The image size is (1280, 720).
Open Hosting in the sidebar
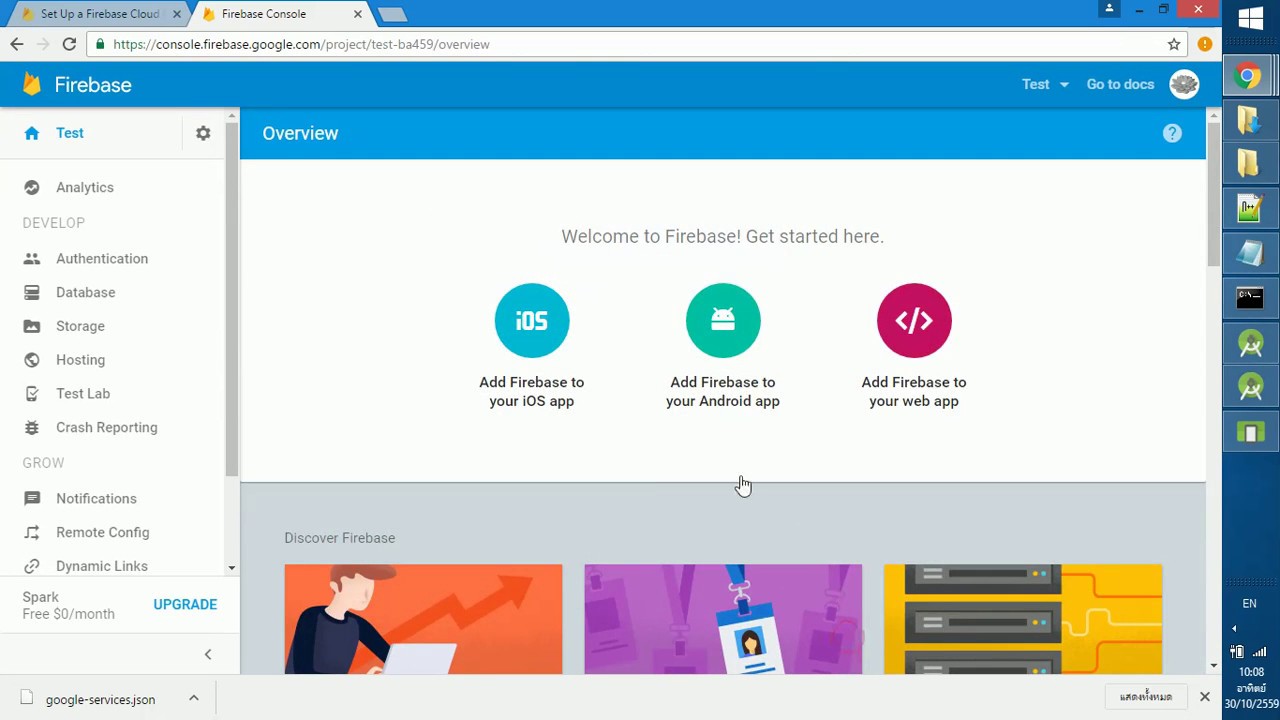point(80,360)
